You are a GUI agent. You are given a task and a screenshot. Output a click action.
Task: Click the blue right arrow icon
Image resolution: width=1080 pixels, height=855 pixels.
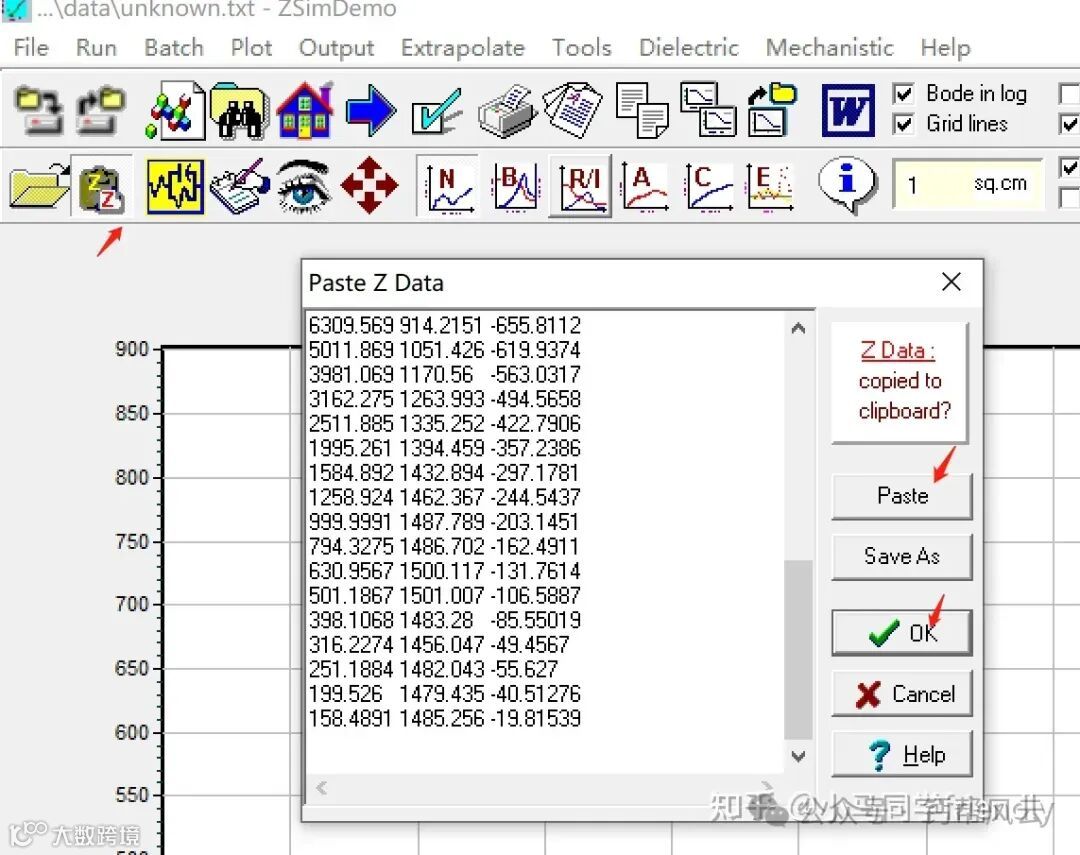pos(371,111)
